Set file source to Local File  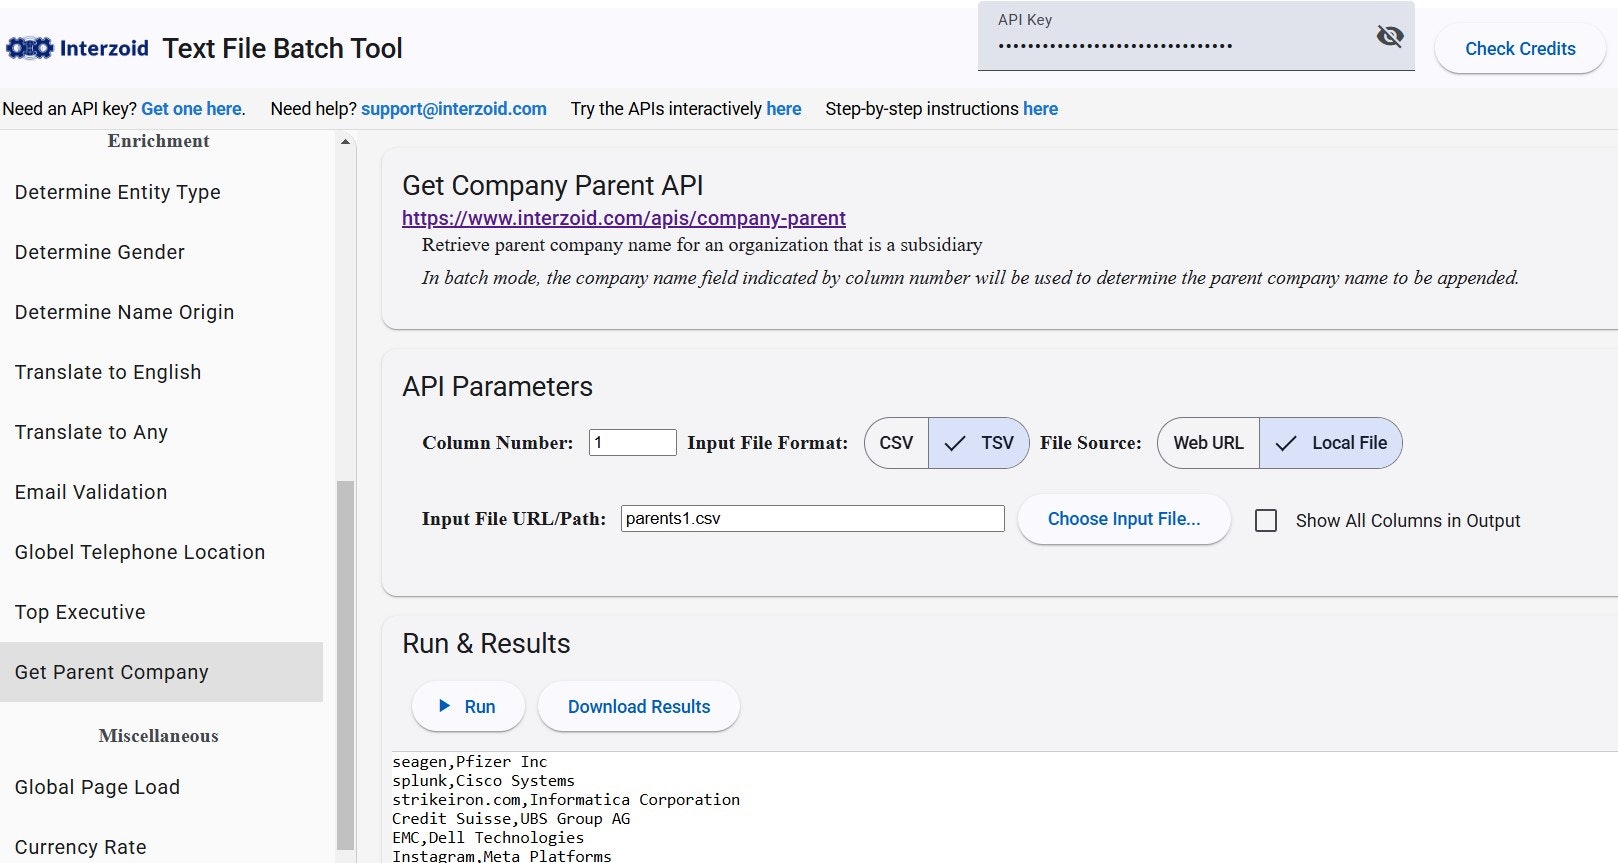coord(1331,443)
